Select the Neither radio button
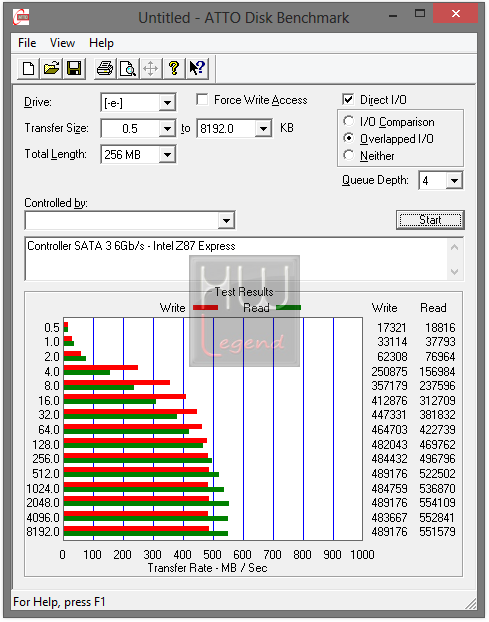Viewport: 489px width, 622px height. click(x=348, y=155)
